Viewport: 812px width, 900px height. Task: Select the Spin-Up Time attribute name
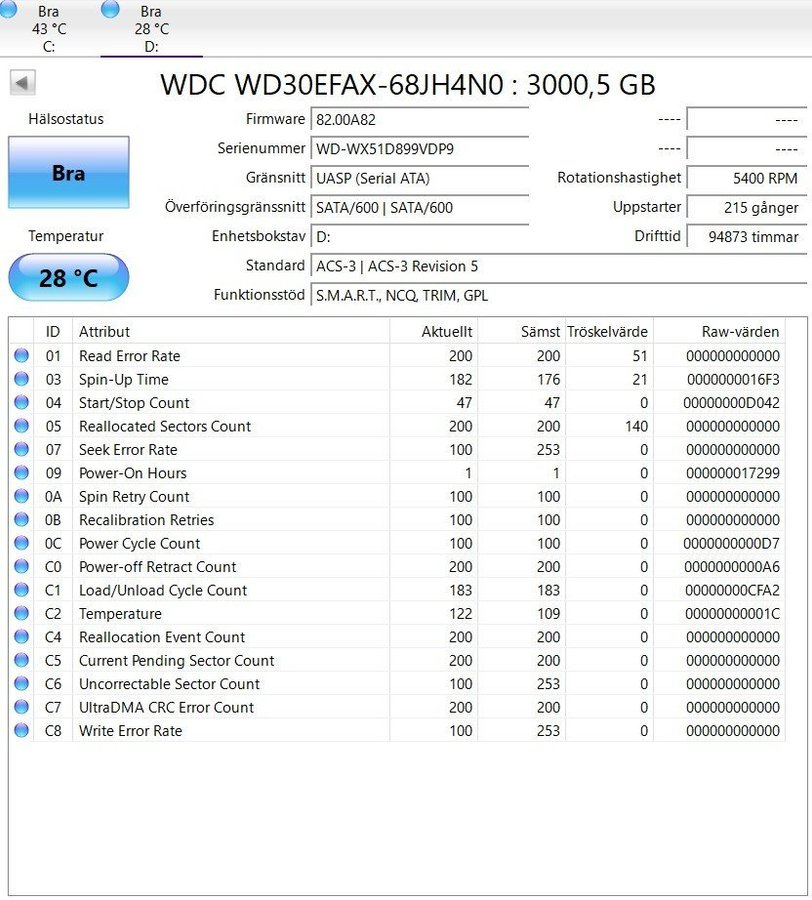click(124, 379)
